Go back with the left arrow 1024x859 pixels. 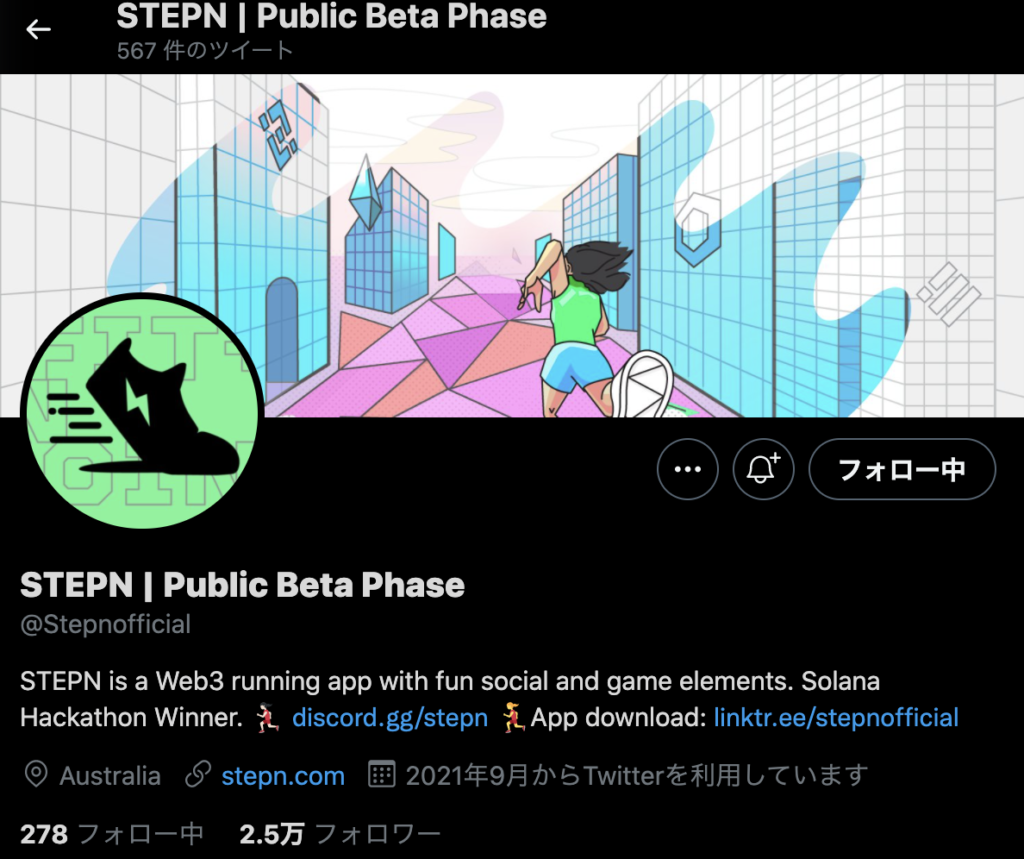(38, 29)
